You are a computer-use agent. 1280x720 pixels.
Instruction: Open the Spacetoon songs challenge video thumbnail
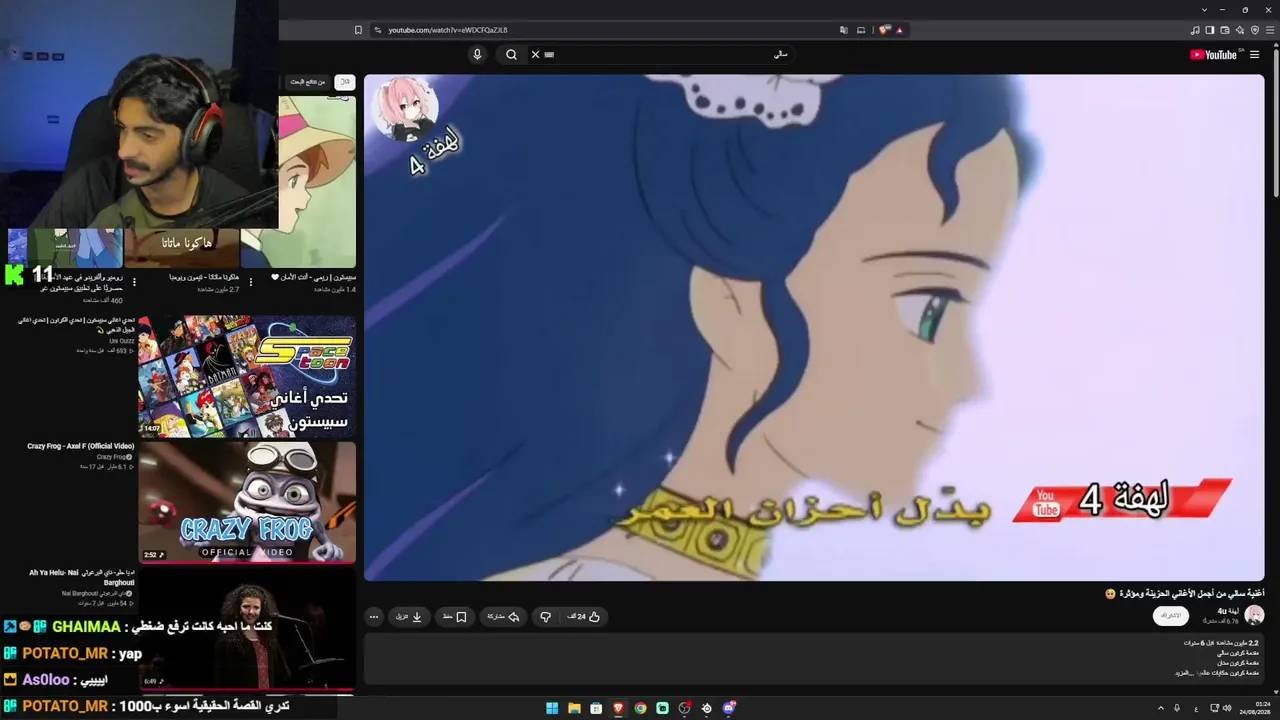[247, 376]
